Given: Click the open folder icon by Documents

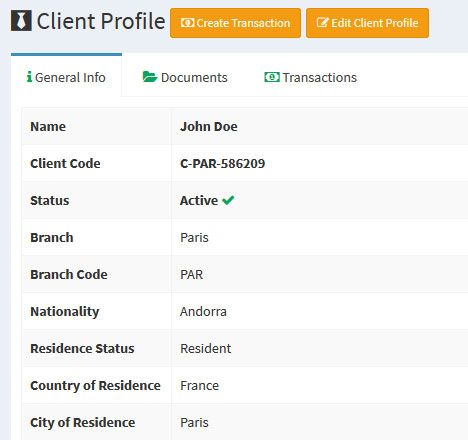Looking at the screenshot, I should point(150,77).
